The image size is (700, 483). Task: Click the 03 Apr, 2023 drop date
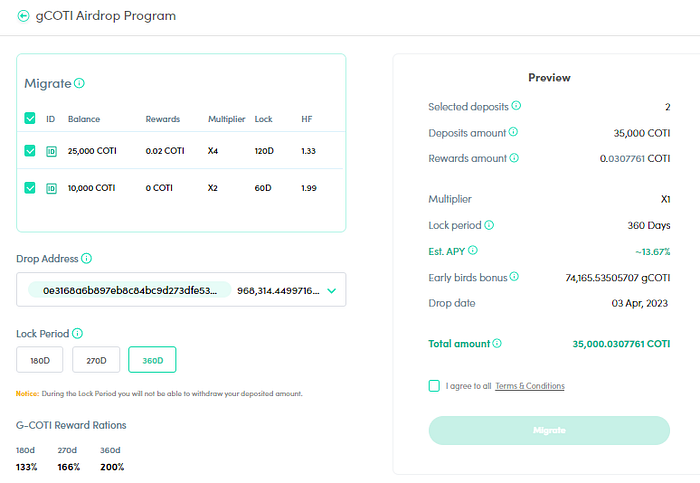click(x=640, y=304)
